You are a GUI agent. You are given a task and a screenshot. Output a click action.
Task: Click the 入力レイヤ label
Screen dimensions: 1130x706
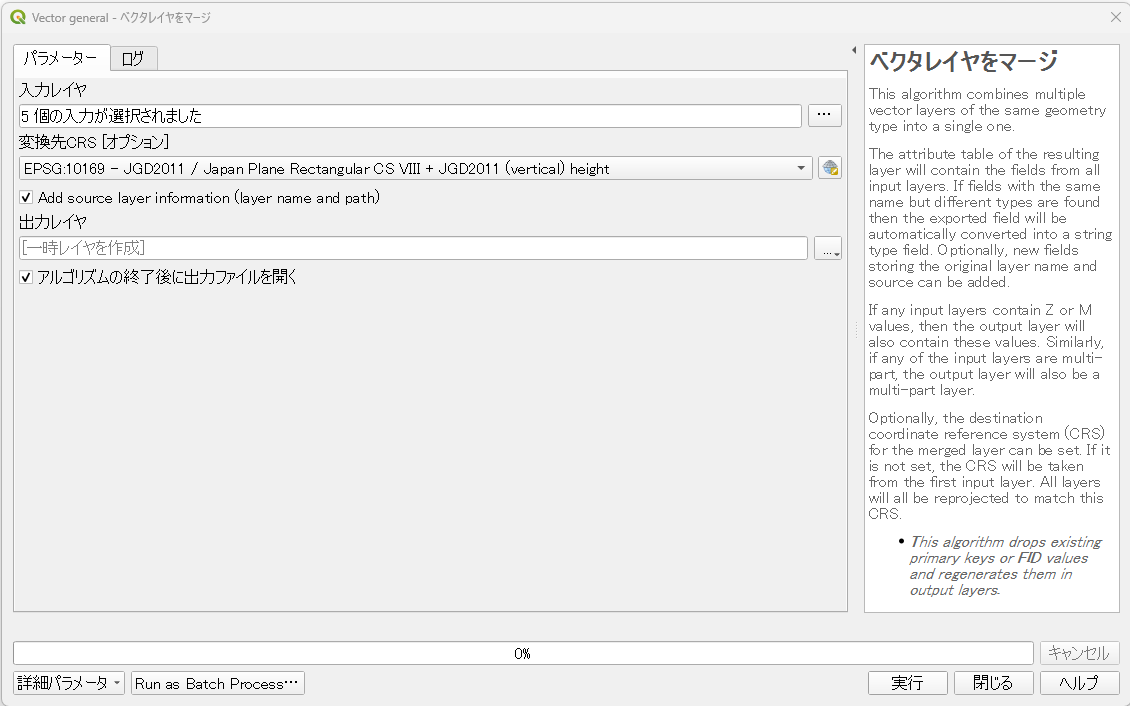(53, 90)
